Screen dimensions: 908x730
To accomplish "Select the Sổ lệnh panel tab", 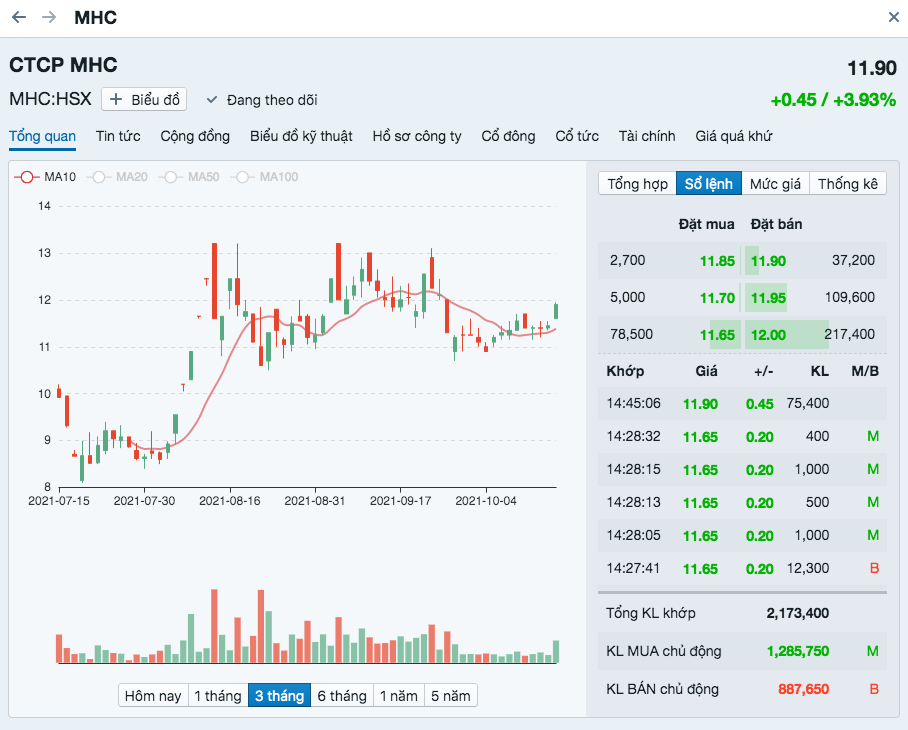I will (709, 184).
